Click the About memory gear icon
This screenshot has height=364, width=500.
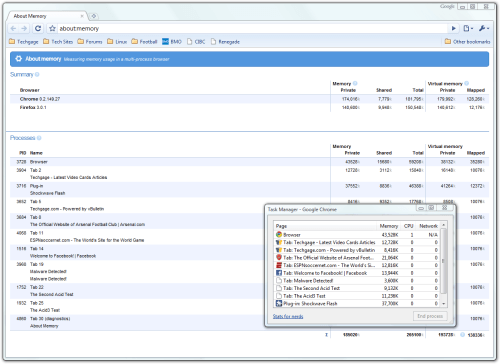tap(19, 59)
